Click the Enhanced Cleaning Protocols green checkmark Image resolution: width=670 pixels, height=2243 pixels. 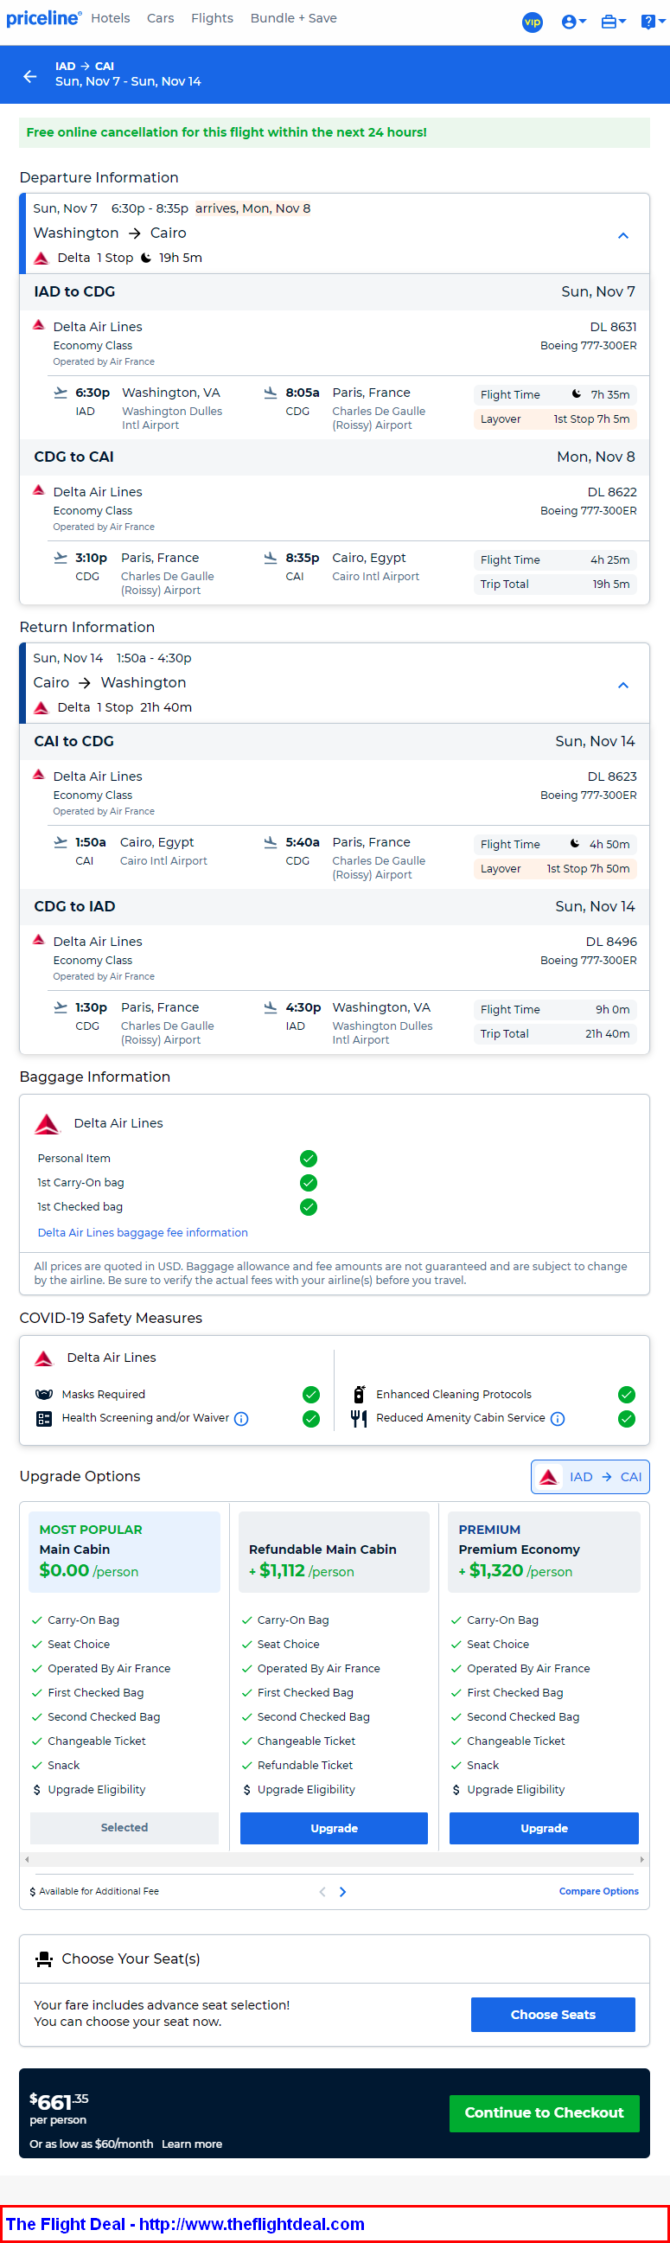(627, 1395)
